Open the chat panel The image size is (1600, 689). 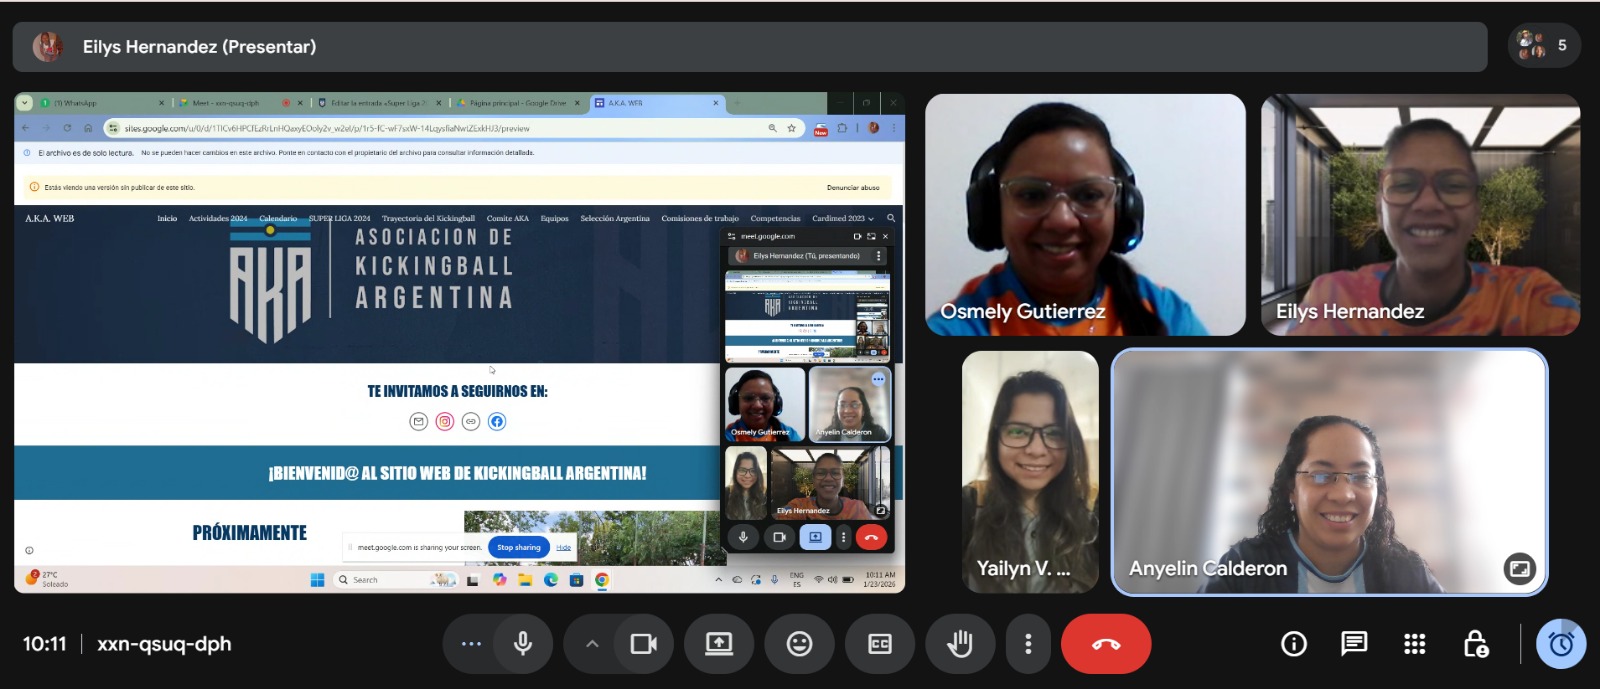[1354, 644]
